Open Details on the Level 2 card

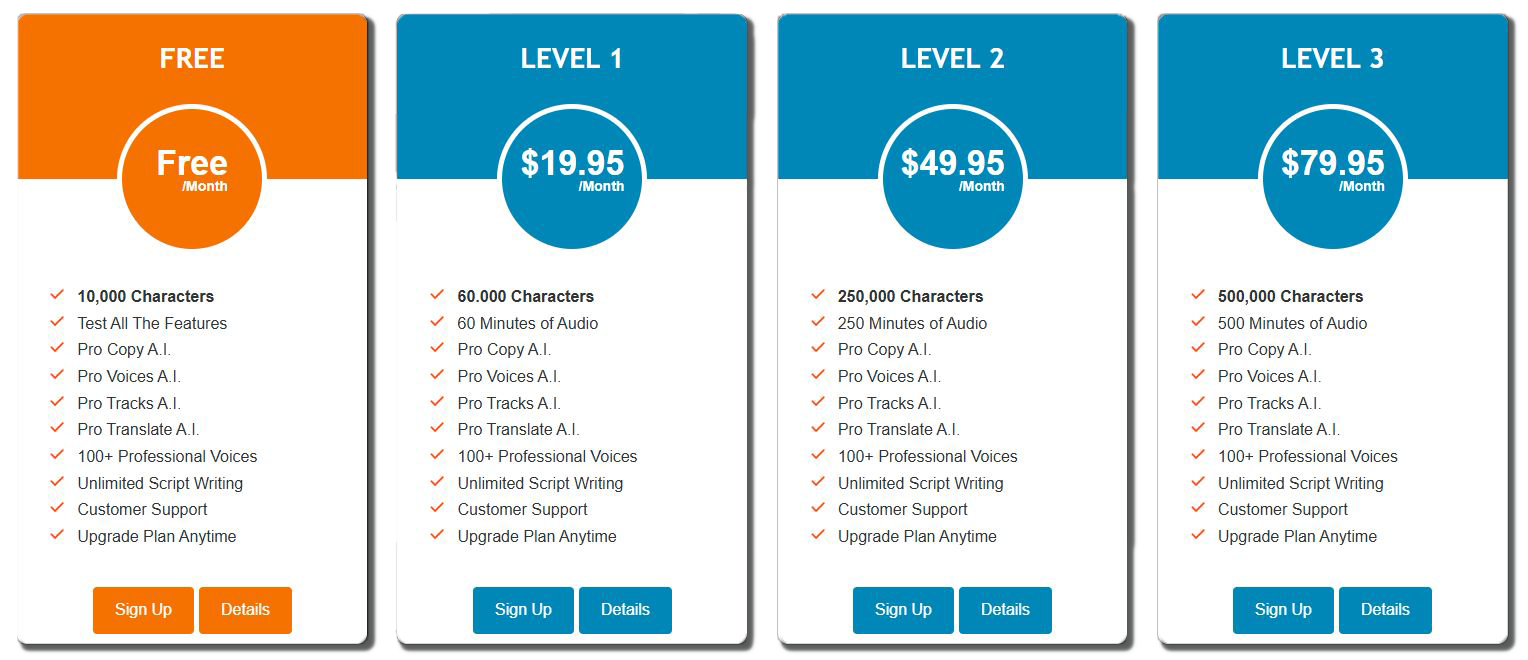pyautogui.click(x=1005, y=610)
